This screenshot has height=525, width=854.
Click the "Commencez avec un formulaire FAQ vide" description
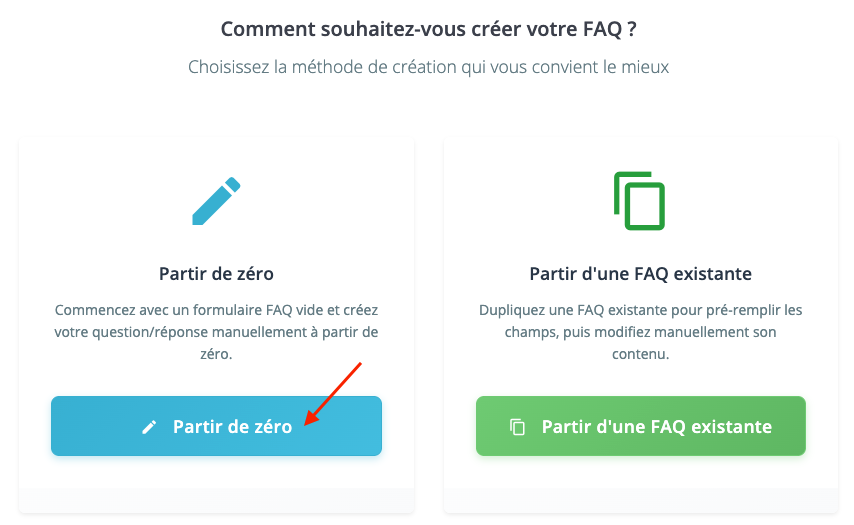(x=216, y=310)
